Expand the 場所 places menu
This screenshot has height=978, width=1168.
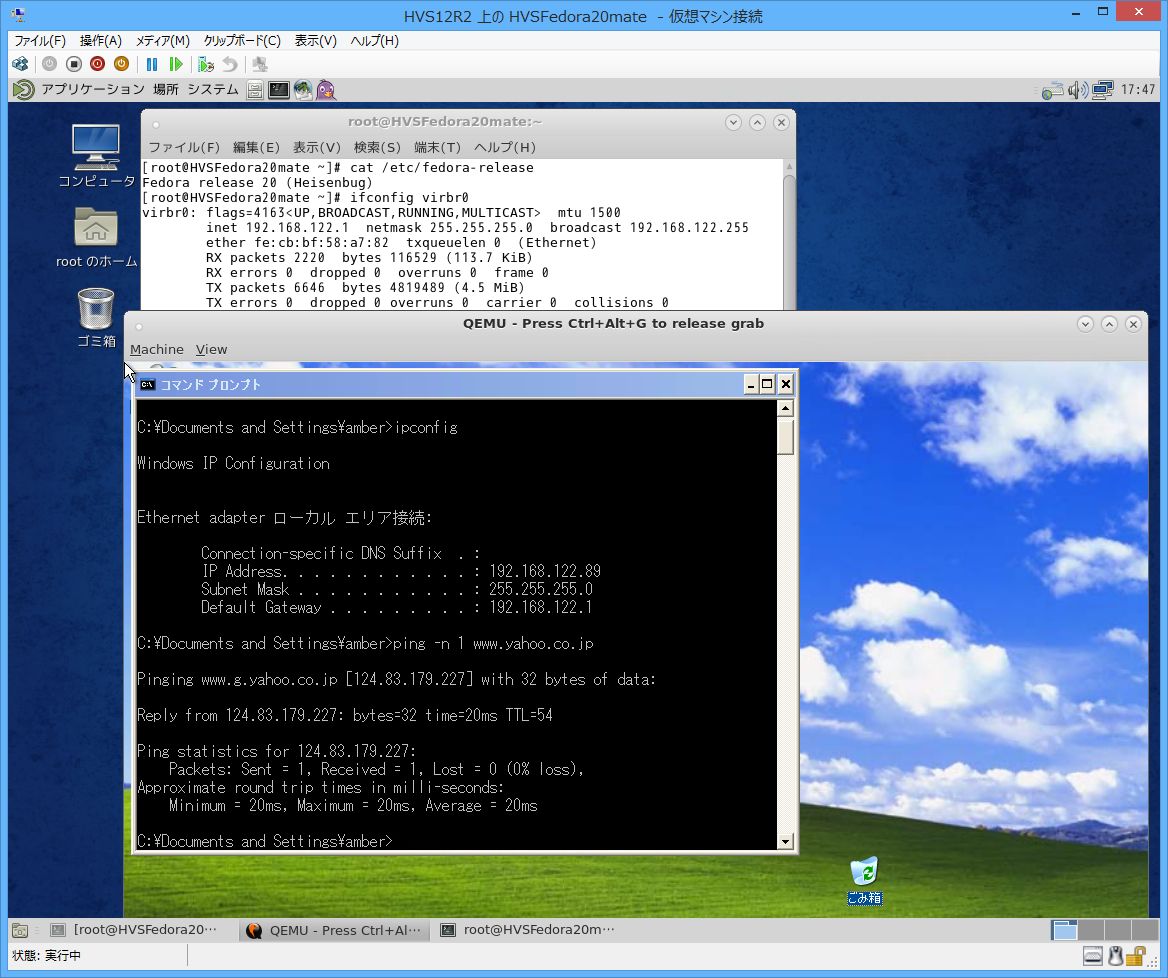click(x=166, y=90)
